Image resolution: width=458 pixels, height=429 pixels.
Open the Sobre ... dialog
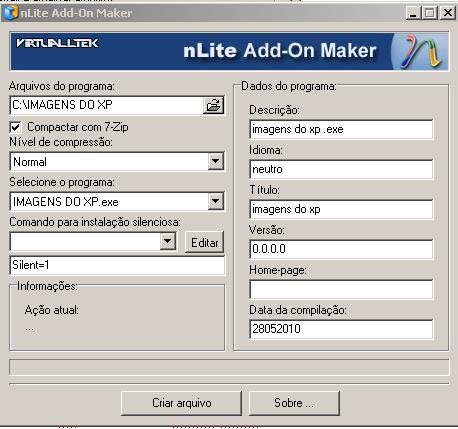click(x=294, y=403)
